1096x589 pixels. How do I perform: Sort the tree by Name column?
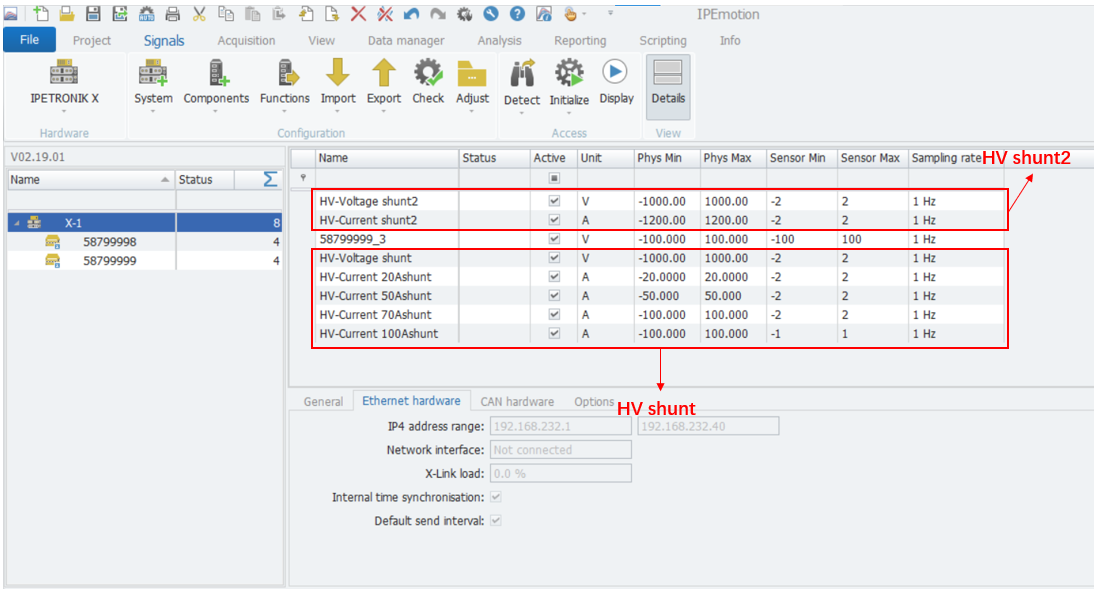coord(91,180)
